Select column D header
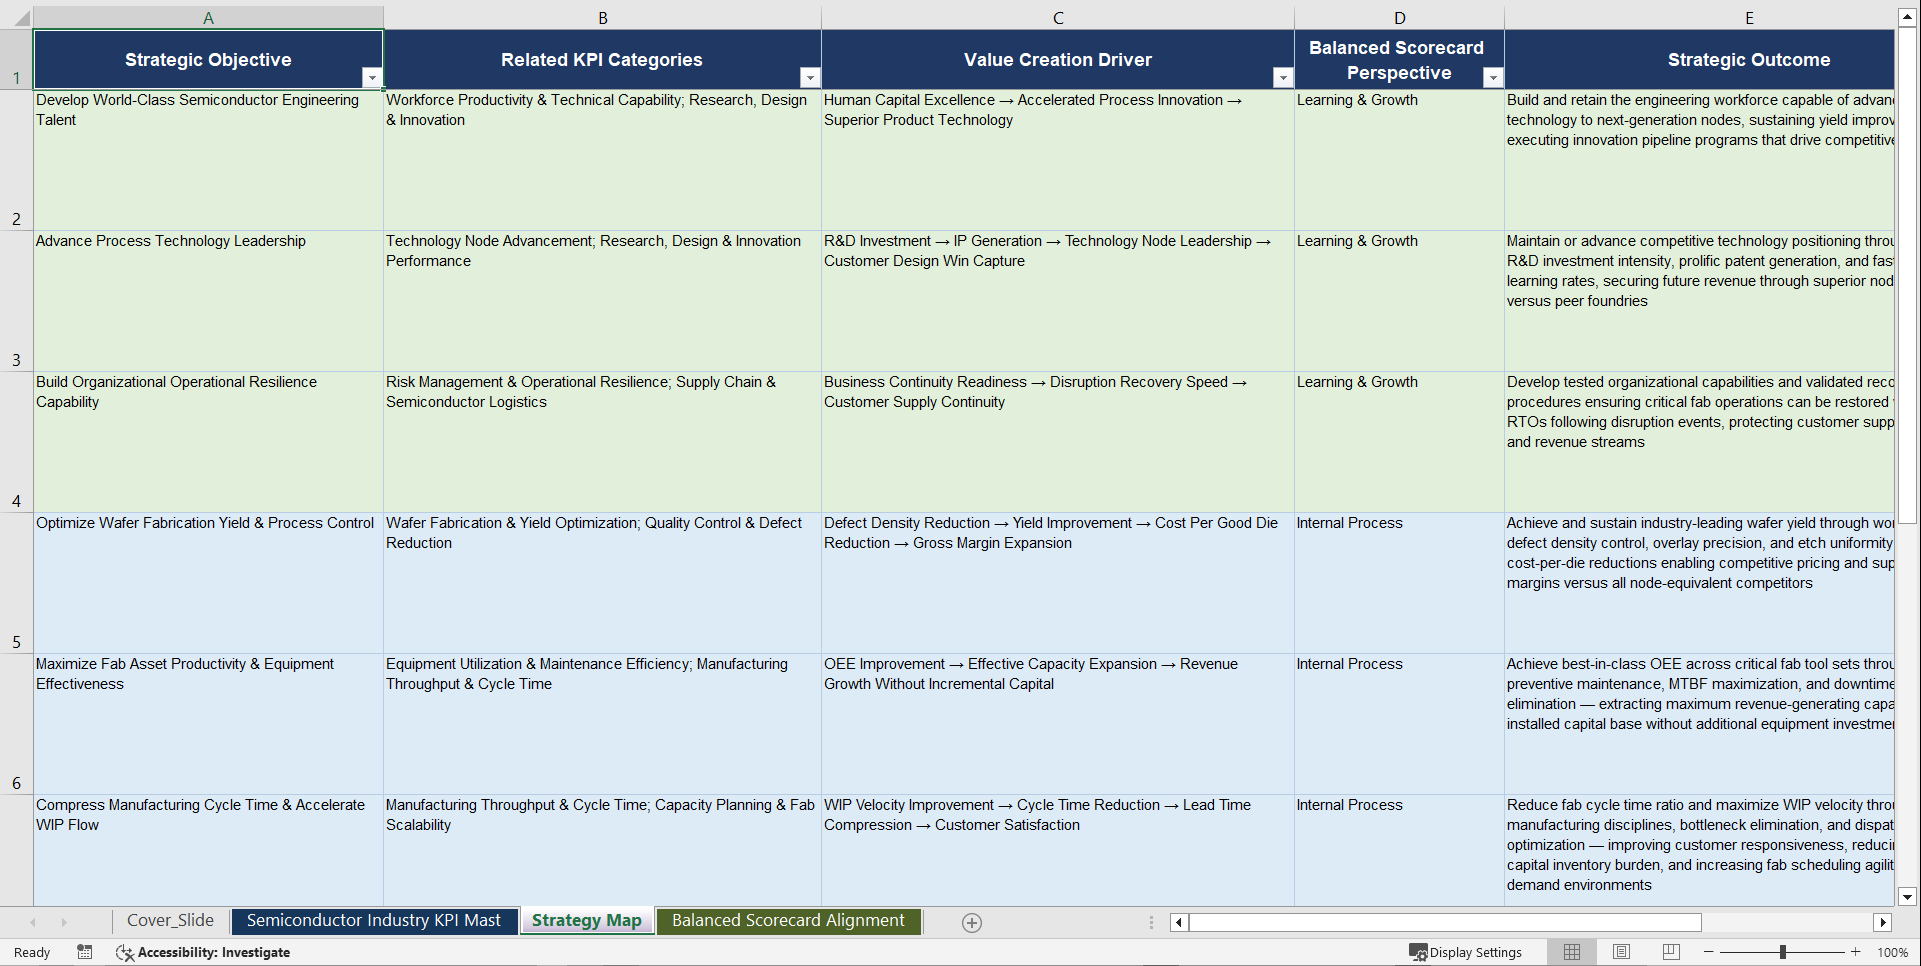Viewport: 1921px width, 966px height. pos(1400,17)
